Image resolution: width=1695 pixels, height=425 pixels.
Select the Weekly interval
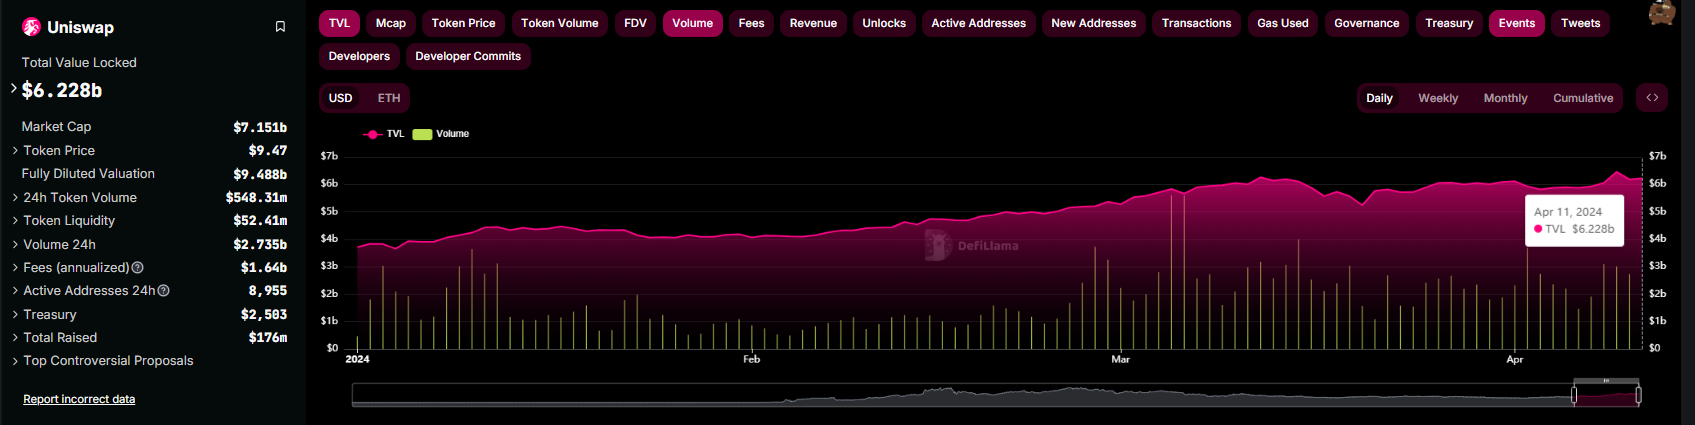[1438, 98]
